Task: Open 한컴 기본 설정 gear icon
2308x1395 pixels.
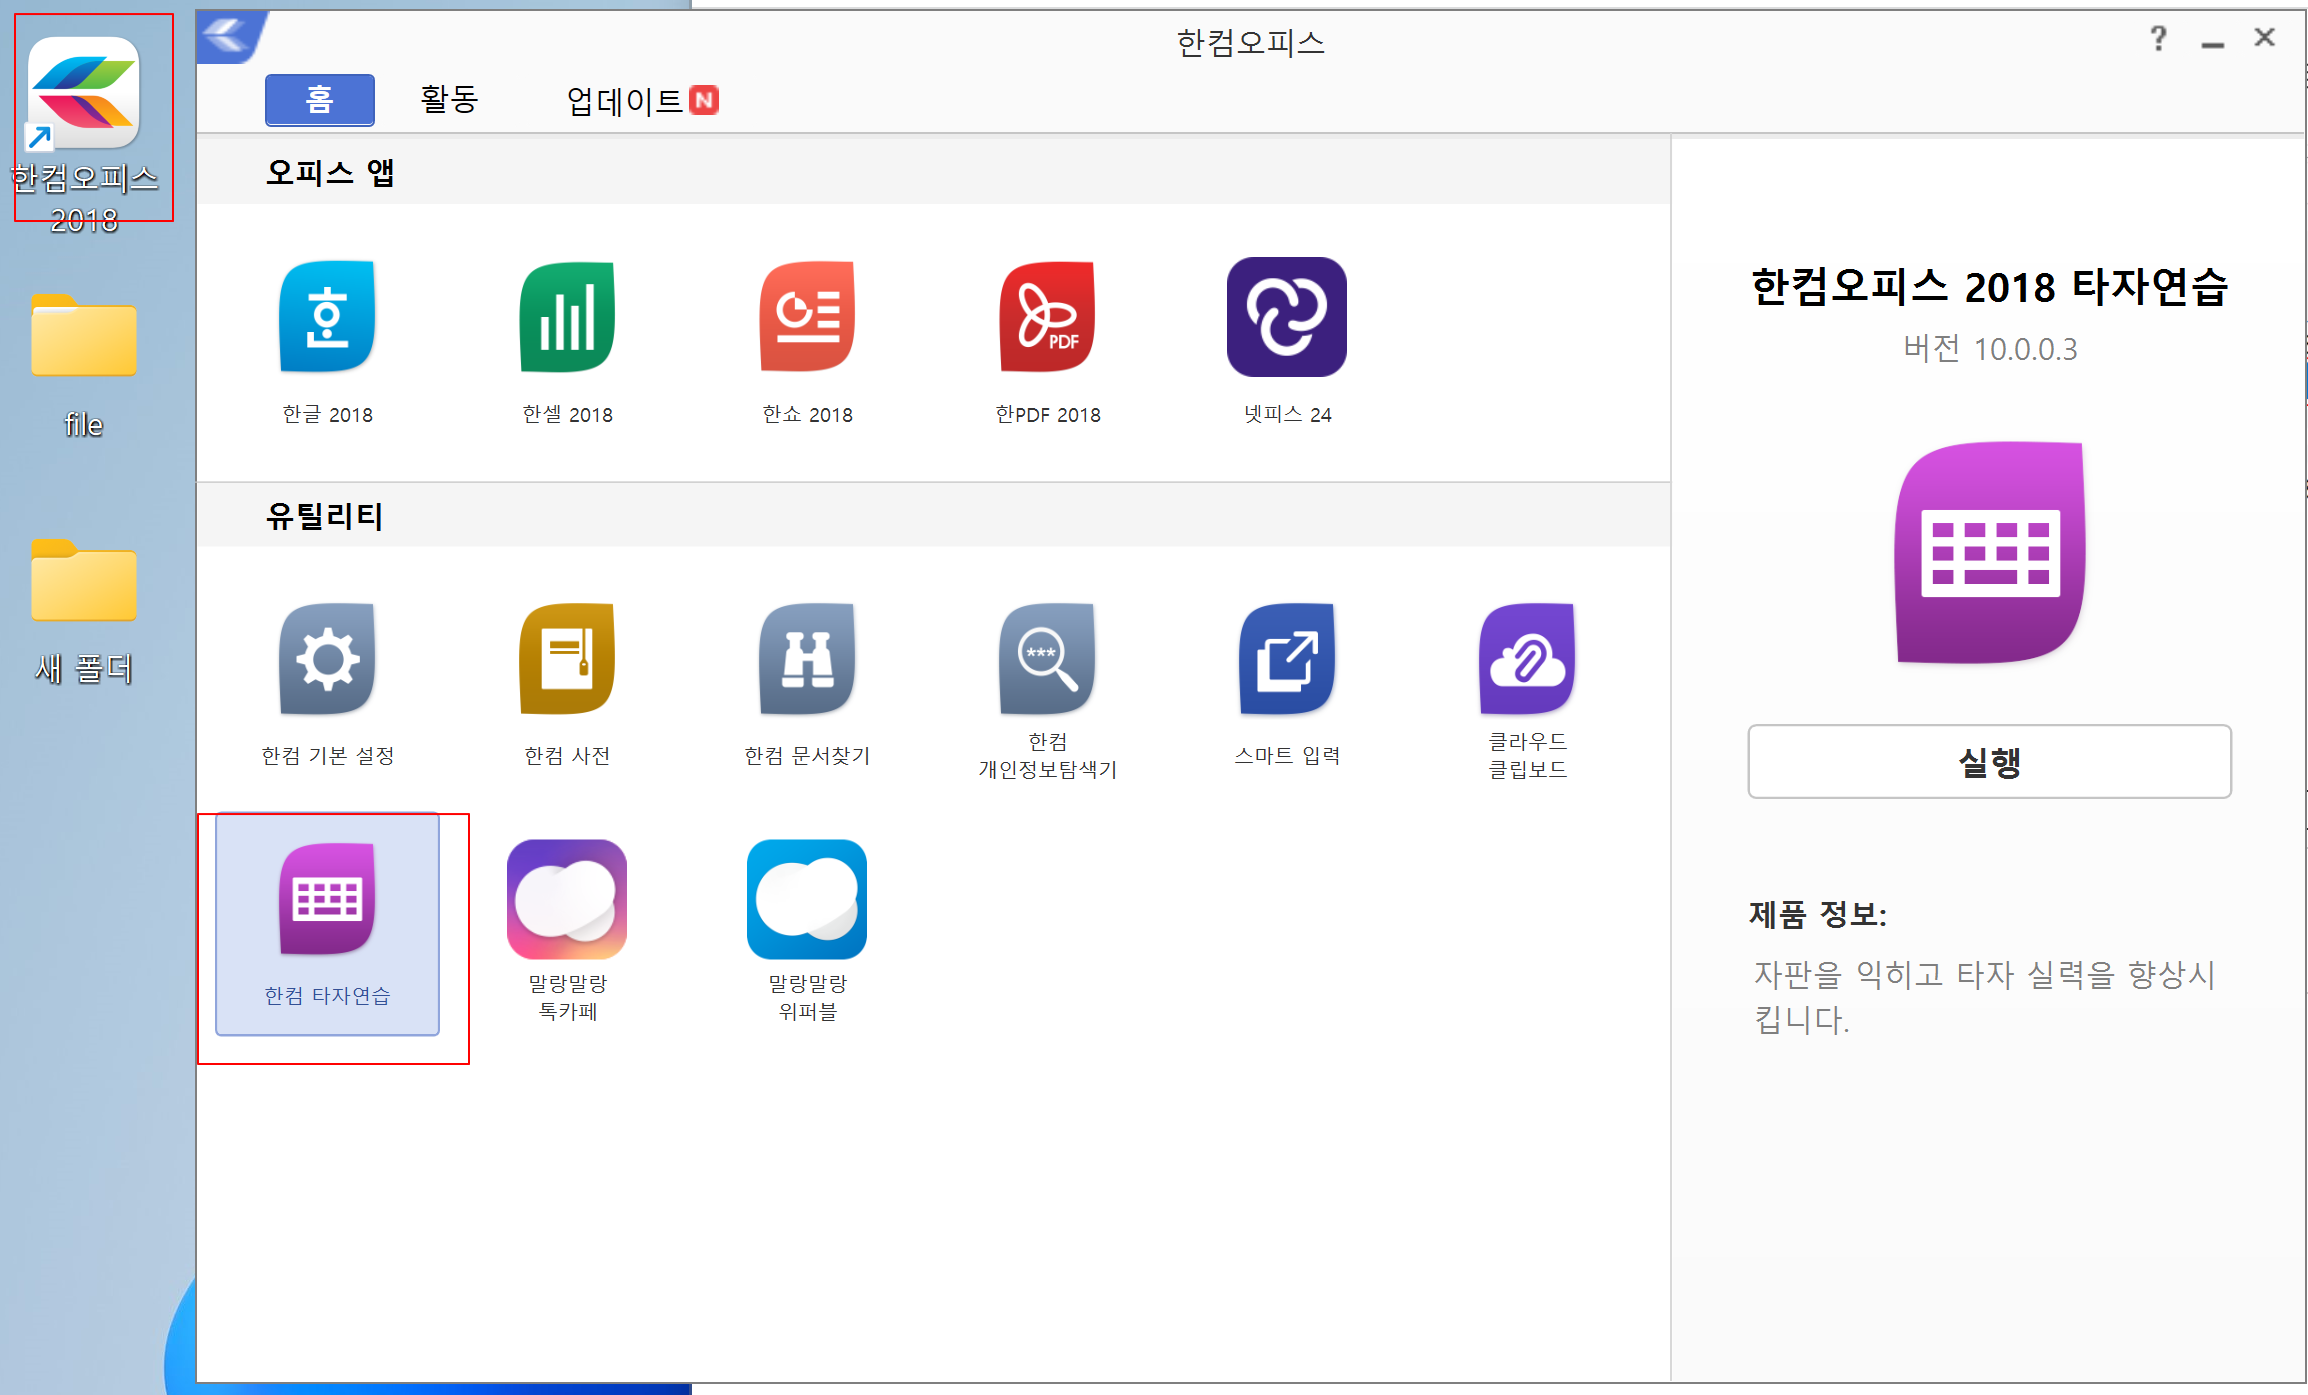Action: (x=327, y=659)
